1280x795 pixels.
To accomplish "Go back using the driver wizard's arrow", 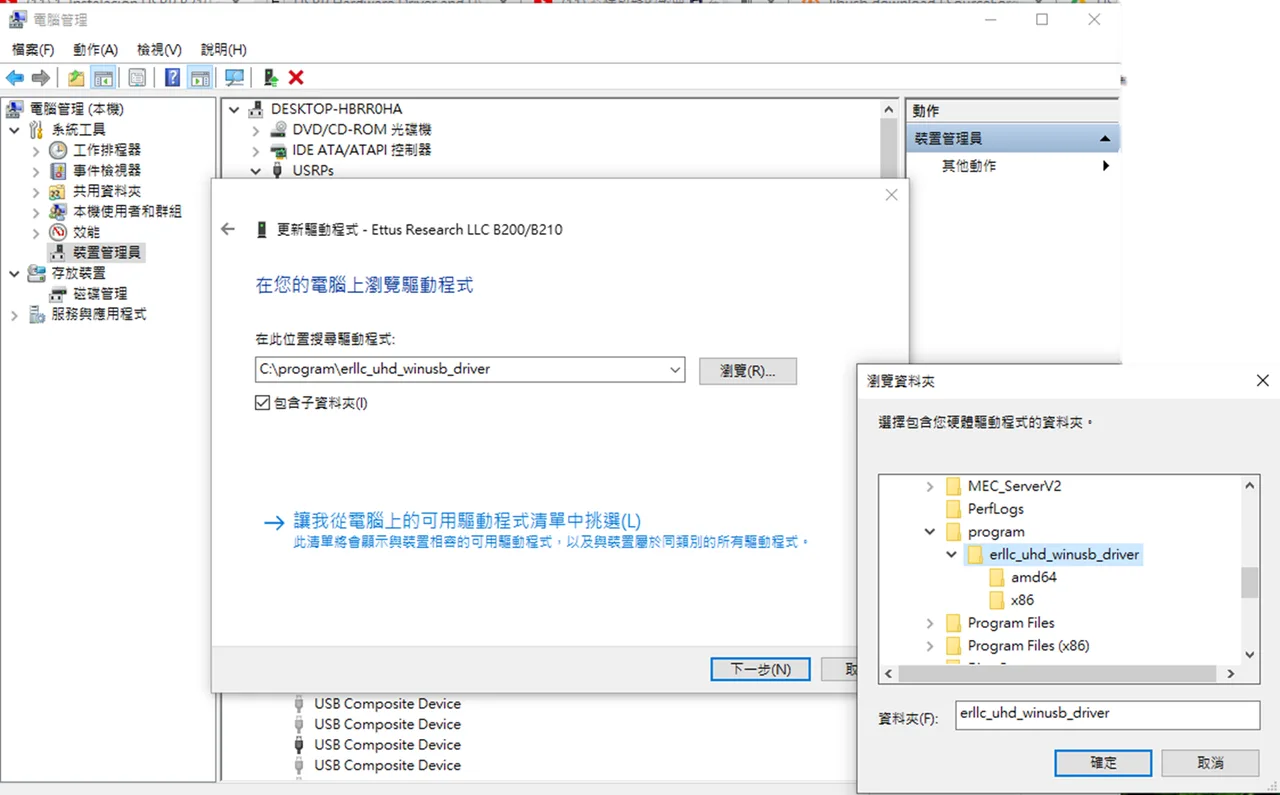I will 228,229.
